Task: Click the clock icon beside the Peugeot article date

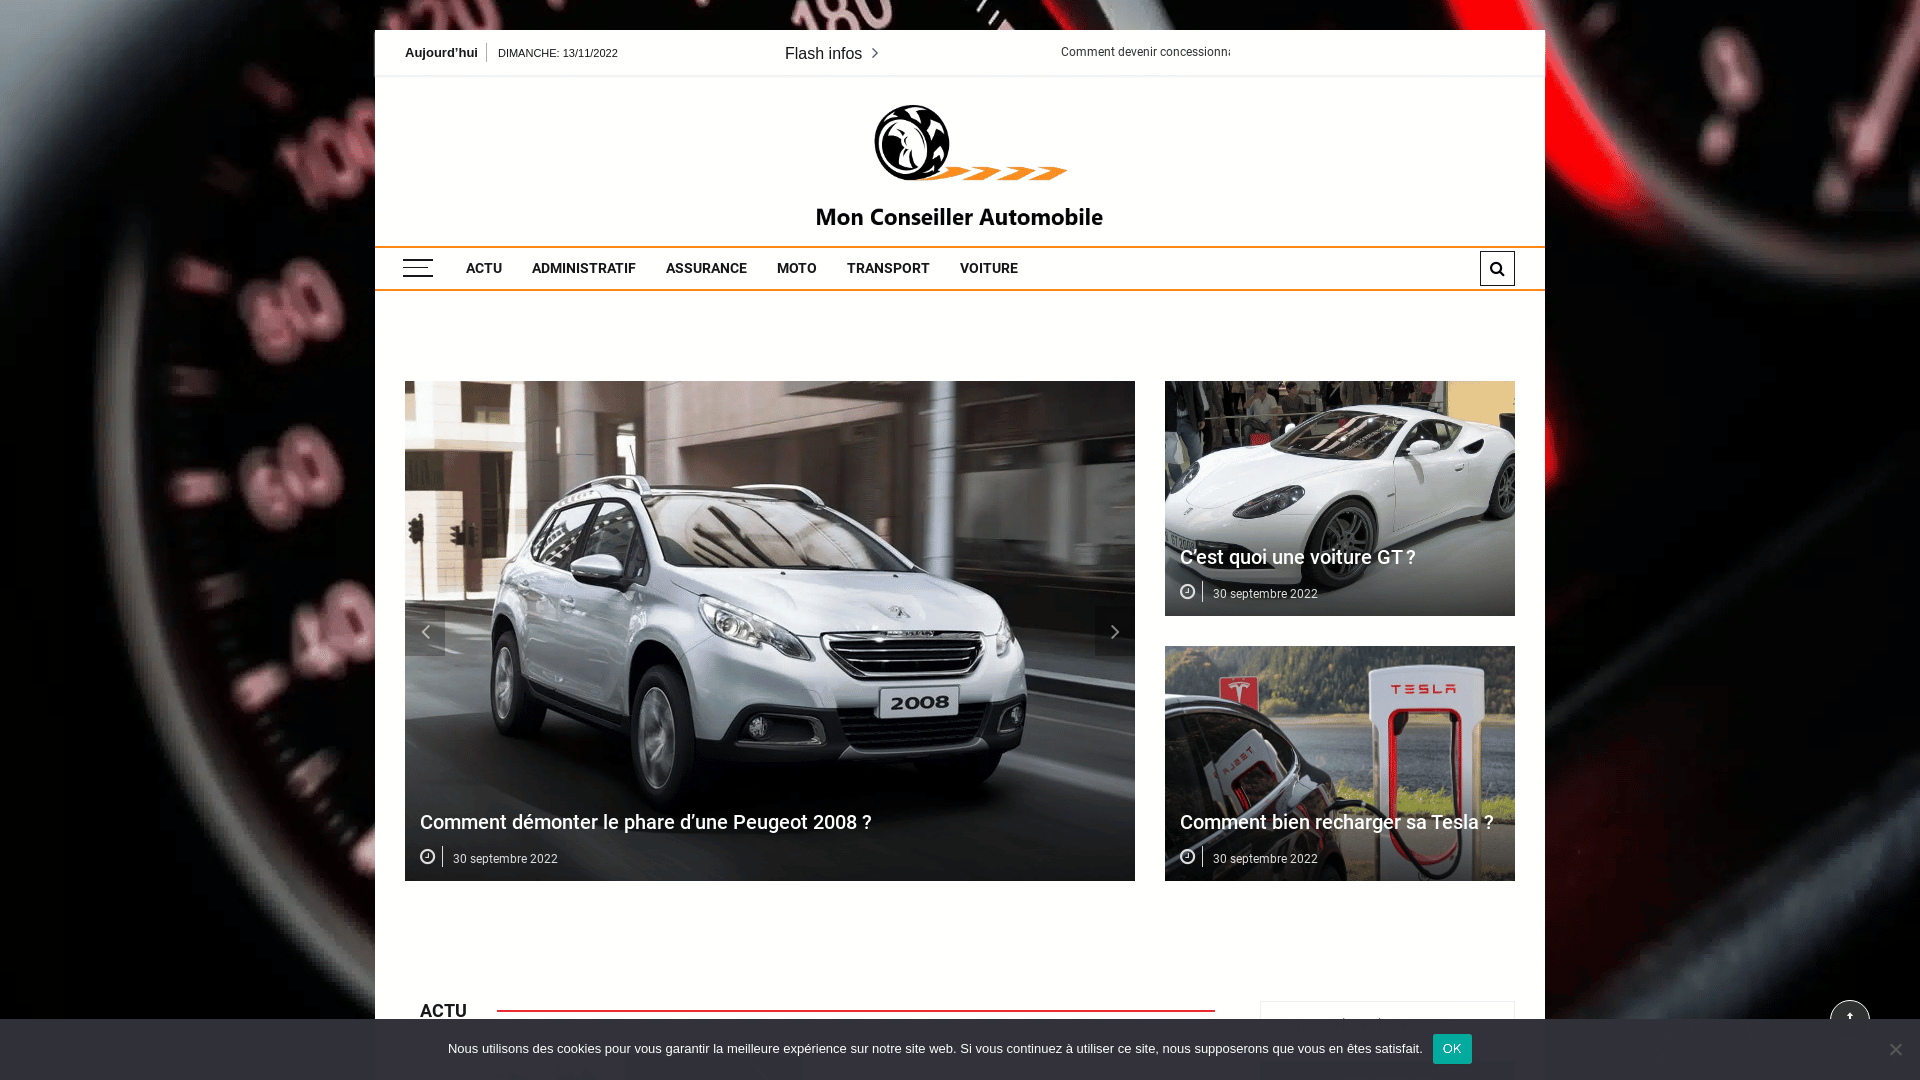Action: pyautogui.click(x=428, y=856)
